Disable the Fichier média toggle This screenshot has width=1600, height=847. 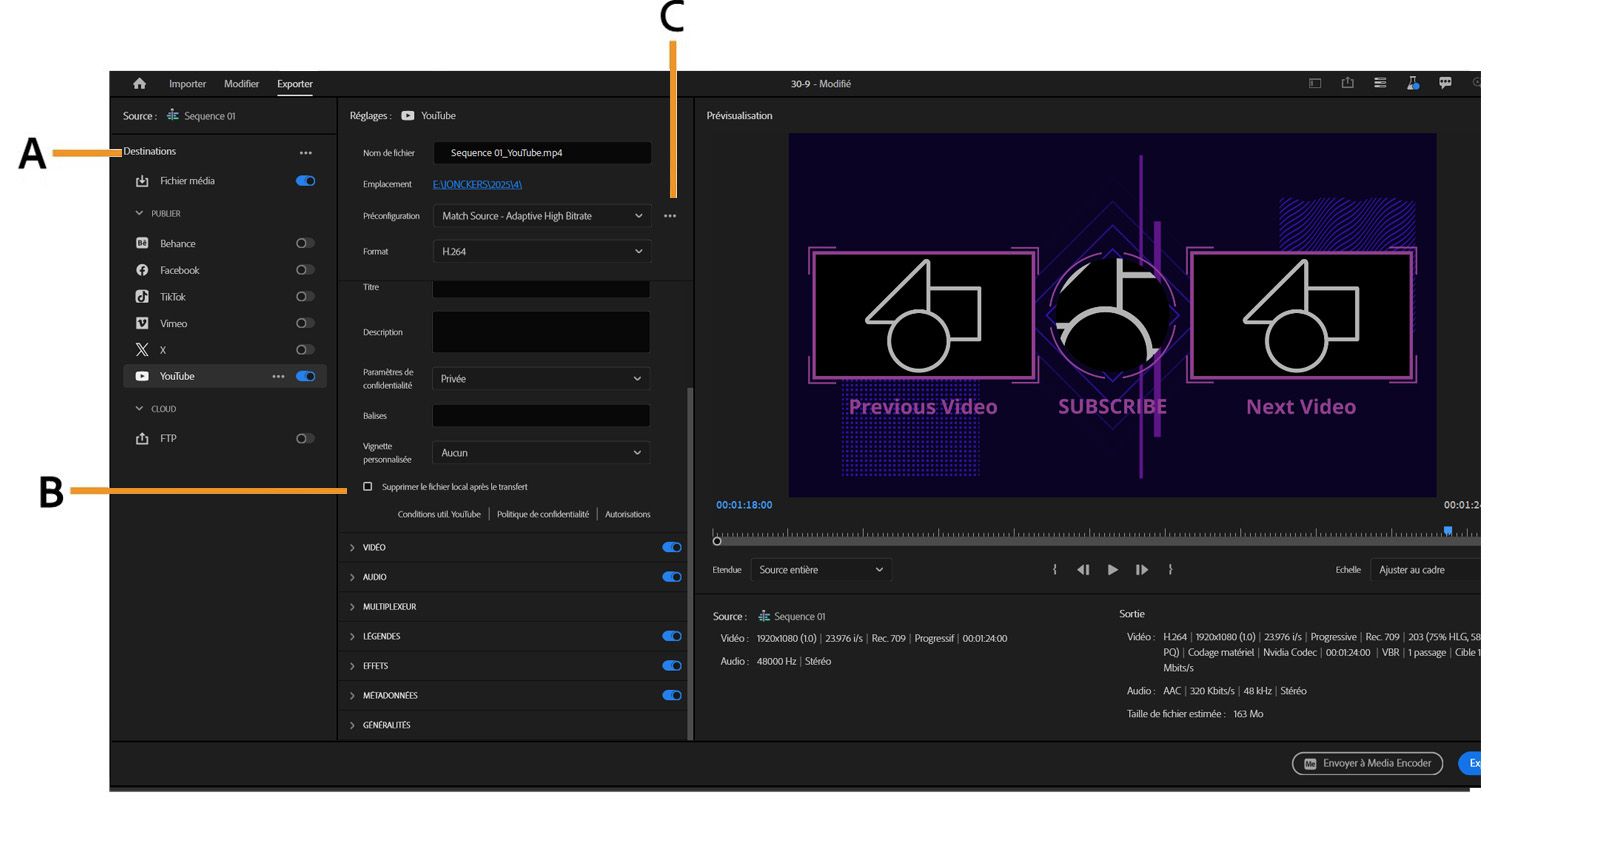pyautogui.click(x=305, y=181)
